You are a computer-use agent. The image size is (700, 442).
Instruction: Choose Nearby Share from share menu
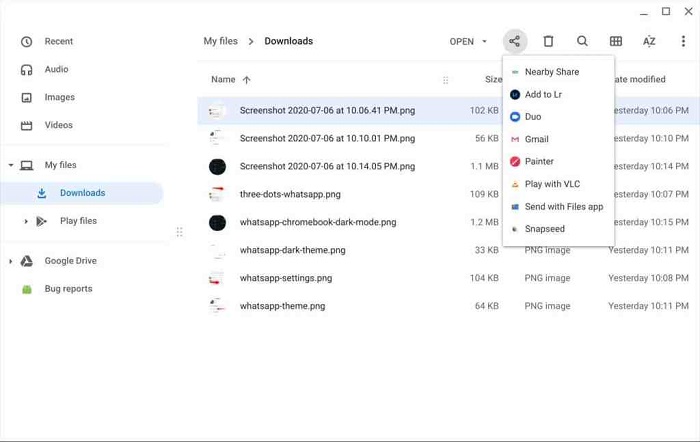[552, 72]
